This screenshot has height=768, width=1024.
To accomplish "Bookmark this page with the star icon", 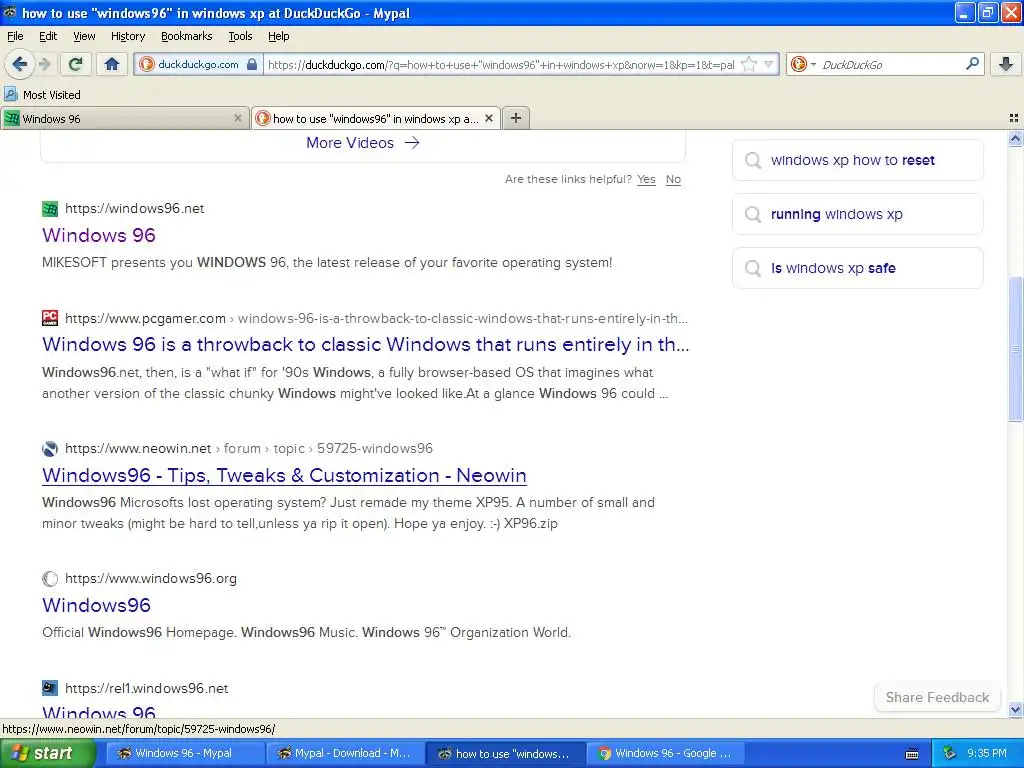I will click(x=749, y=64).
